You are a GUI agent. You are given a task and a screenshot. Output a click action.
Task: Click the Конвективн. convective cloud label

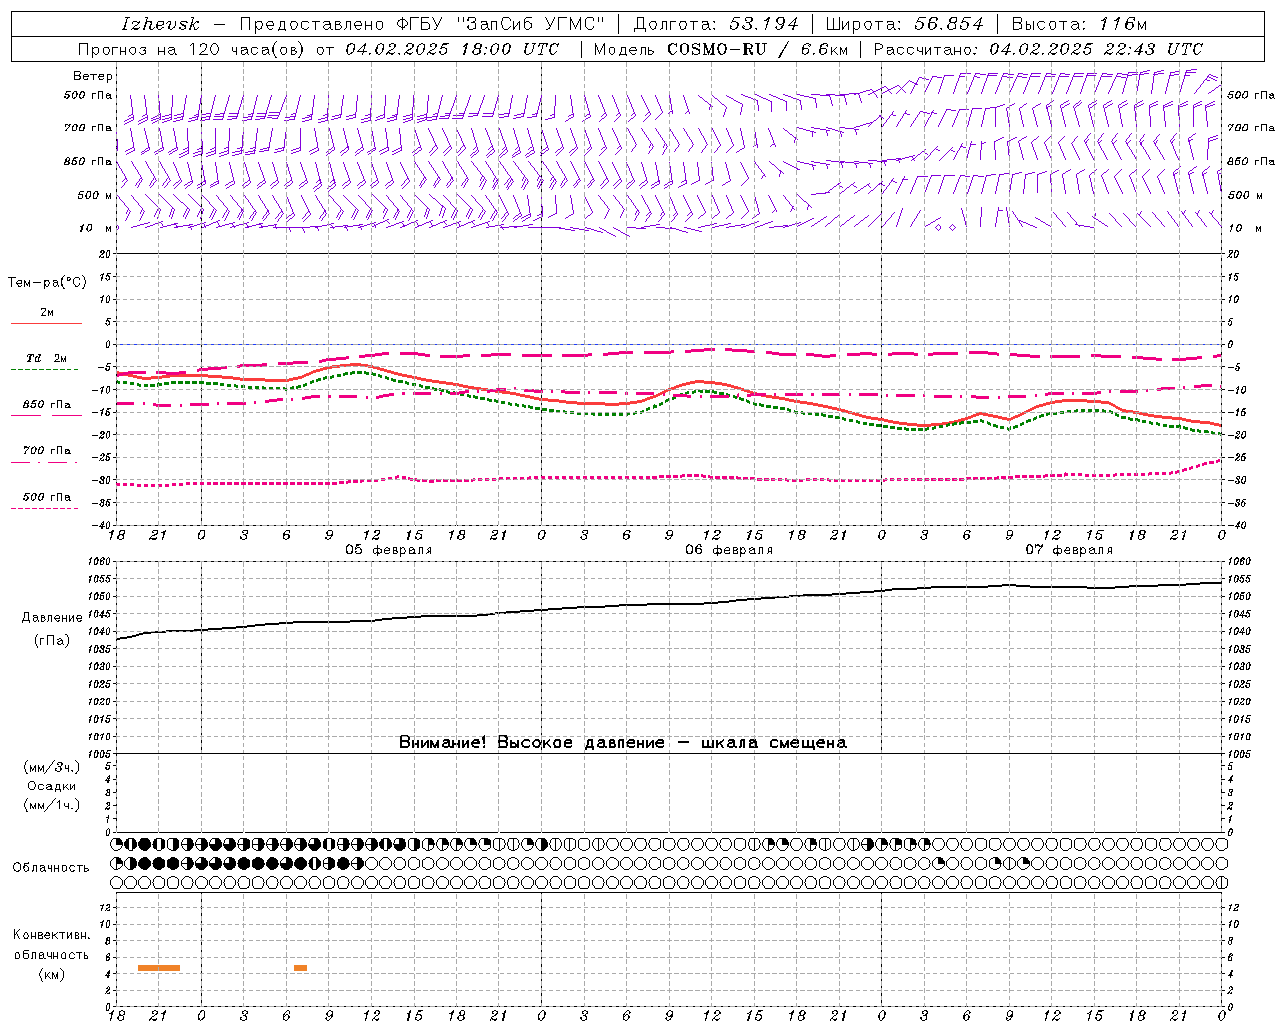tap(52, 935)
